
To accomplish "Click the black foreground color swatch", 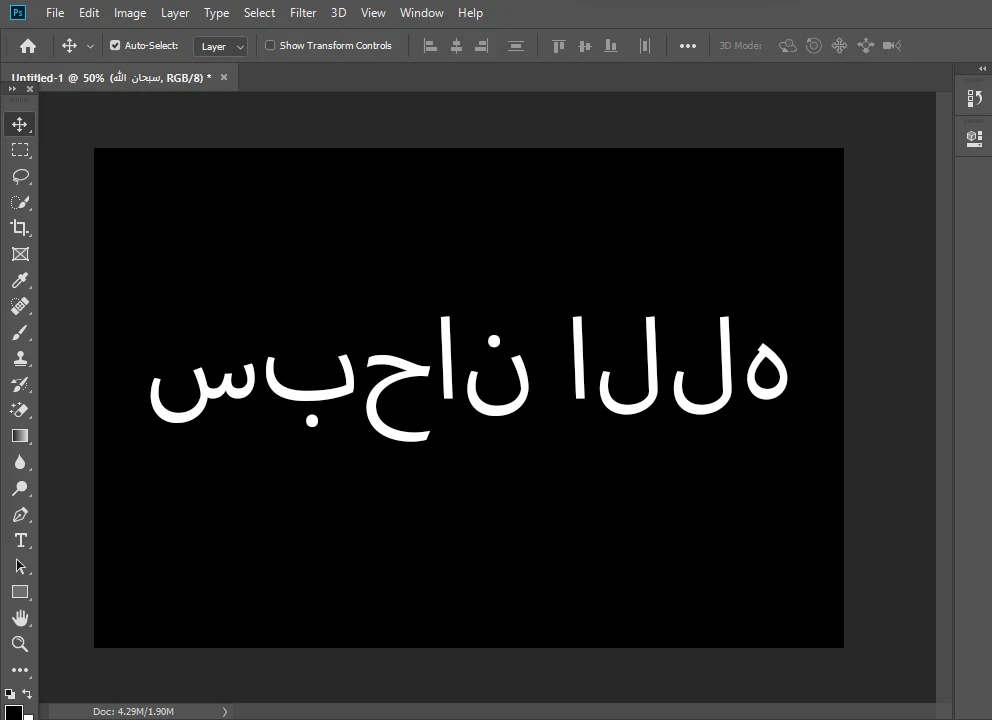I will (13, 712).
